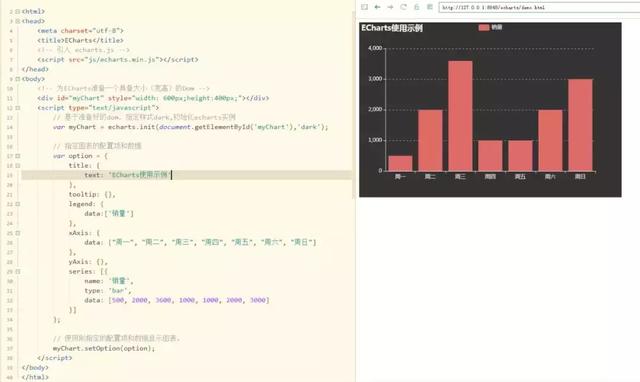
Task: Collapse the title block fold on line 18
Action: [x=18, y=166]
